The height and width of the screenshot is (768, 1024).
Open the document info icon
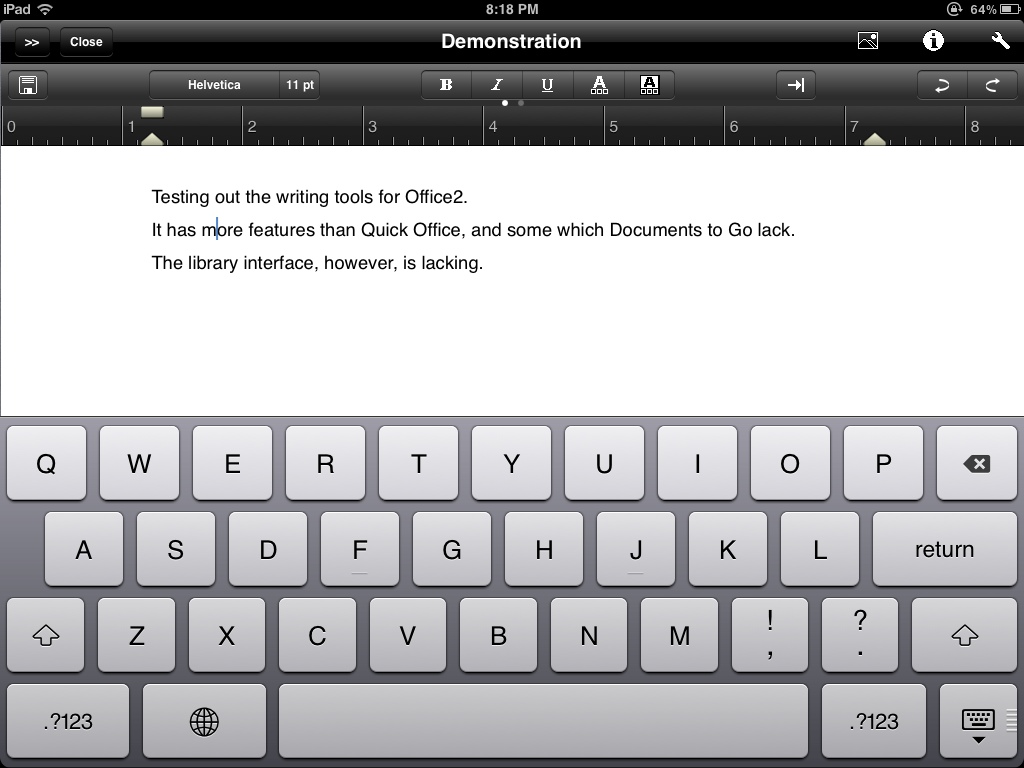[x=933, y=41]
